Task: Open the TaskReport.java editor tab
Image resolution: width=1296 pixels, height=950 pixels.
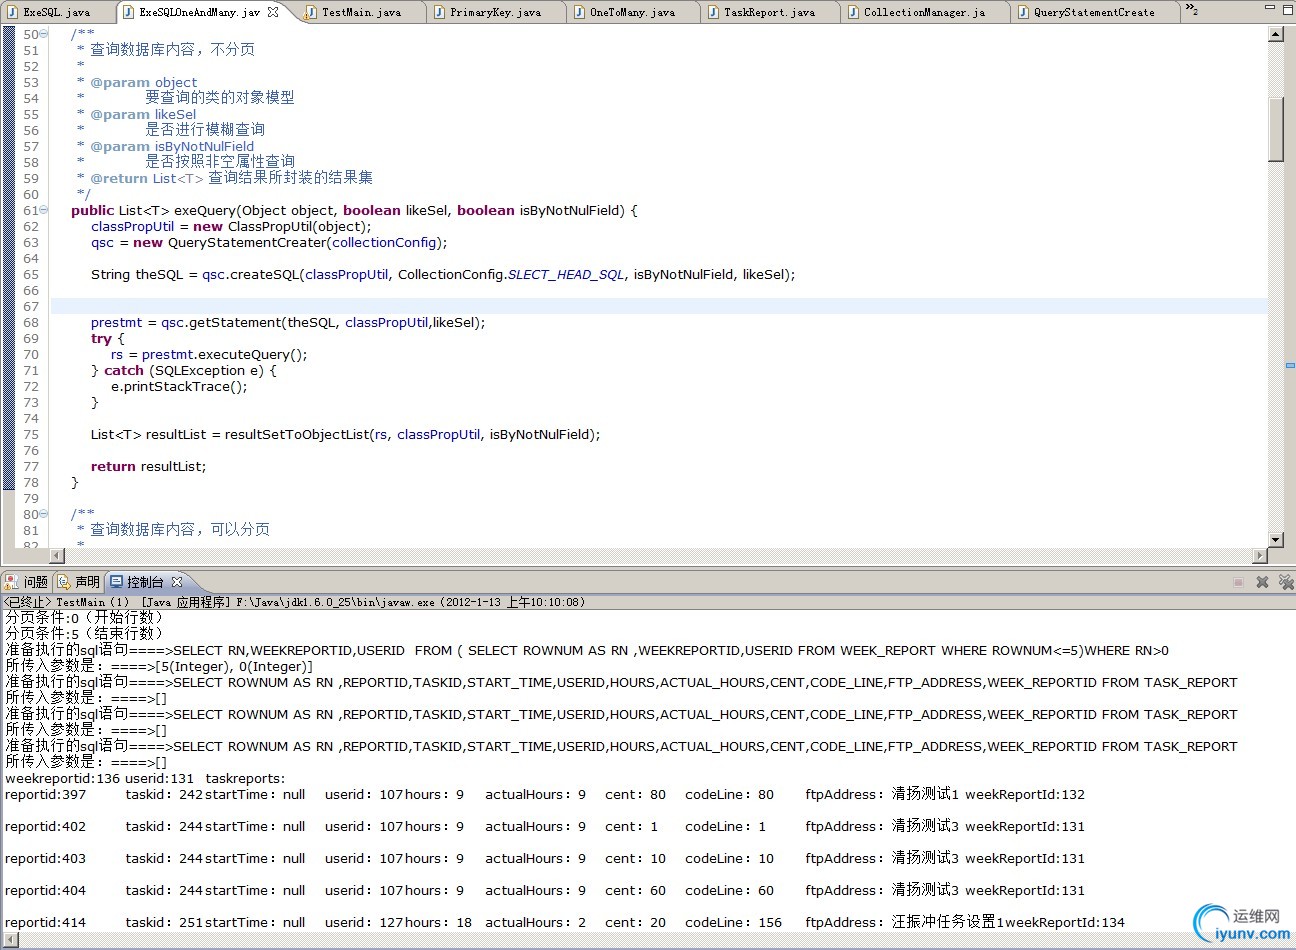Action: coord(769,12)
